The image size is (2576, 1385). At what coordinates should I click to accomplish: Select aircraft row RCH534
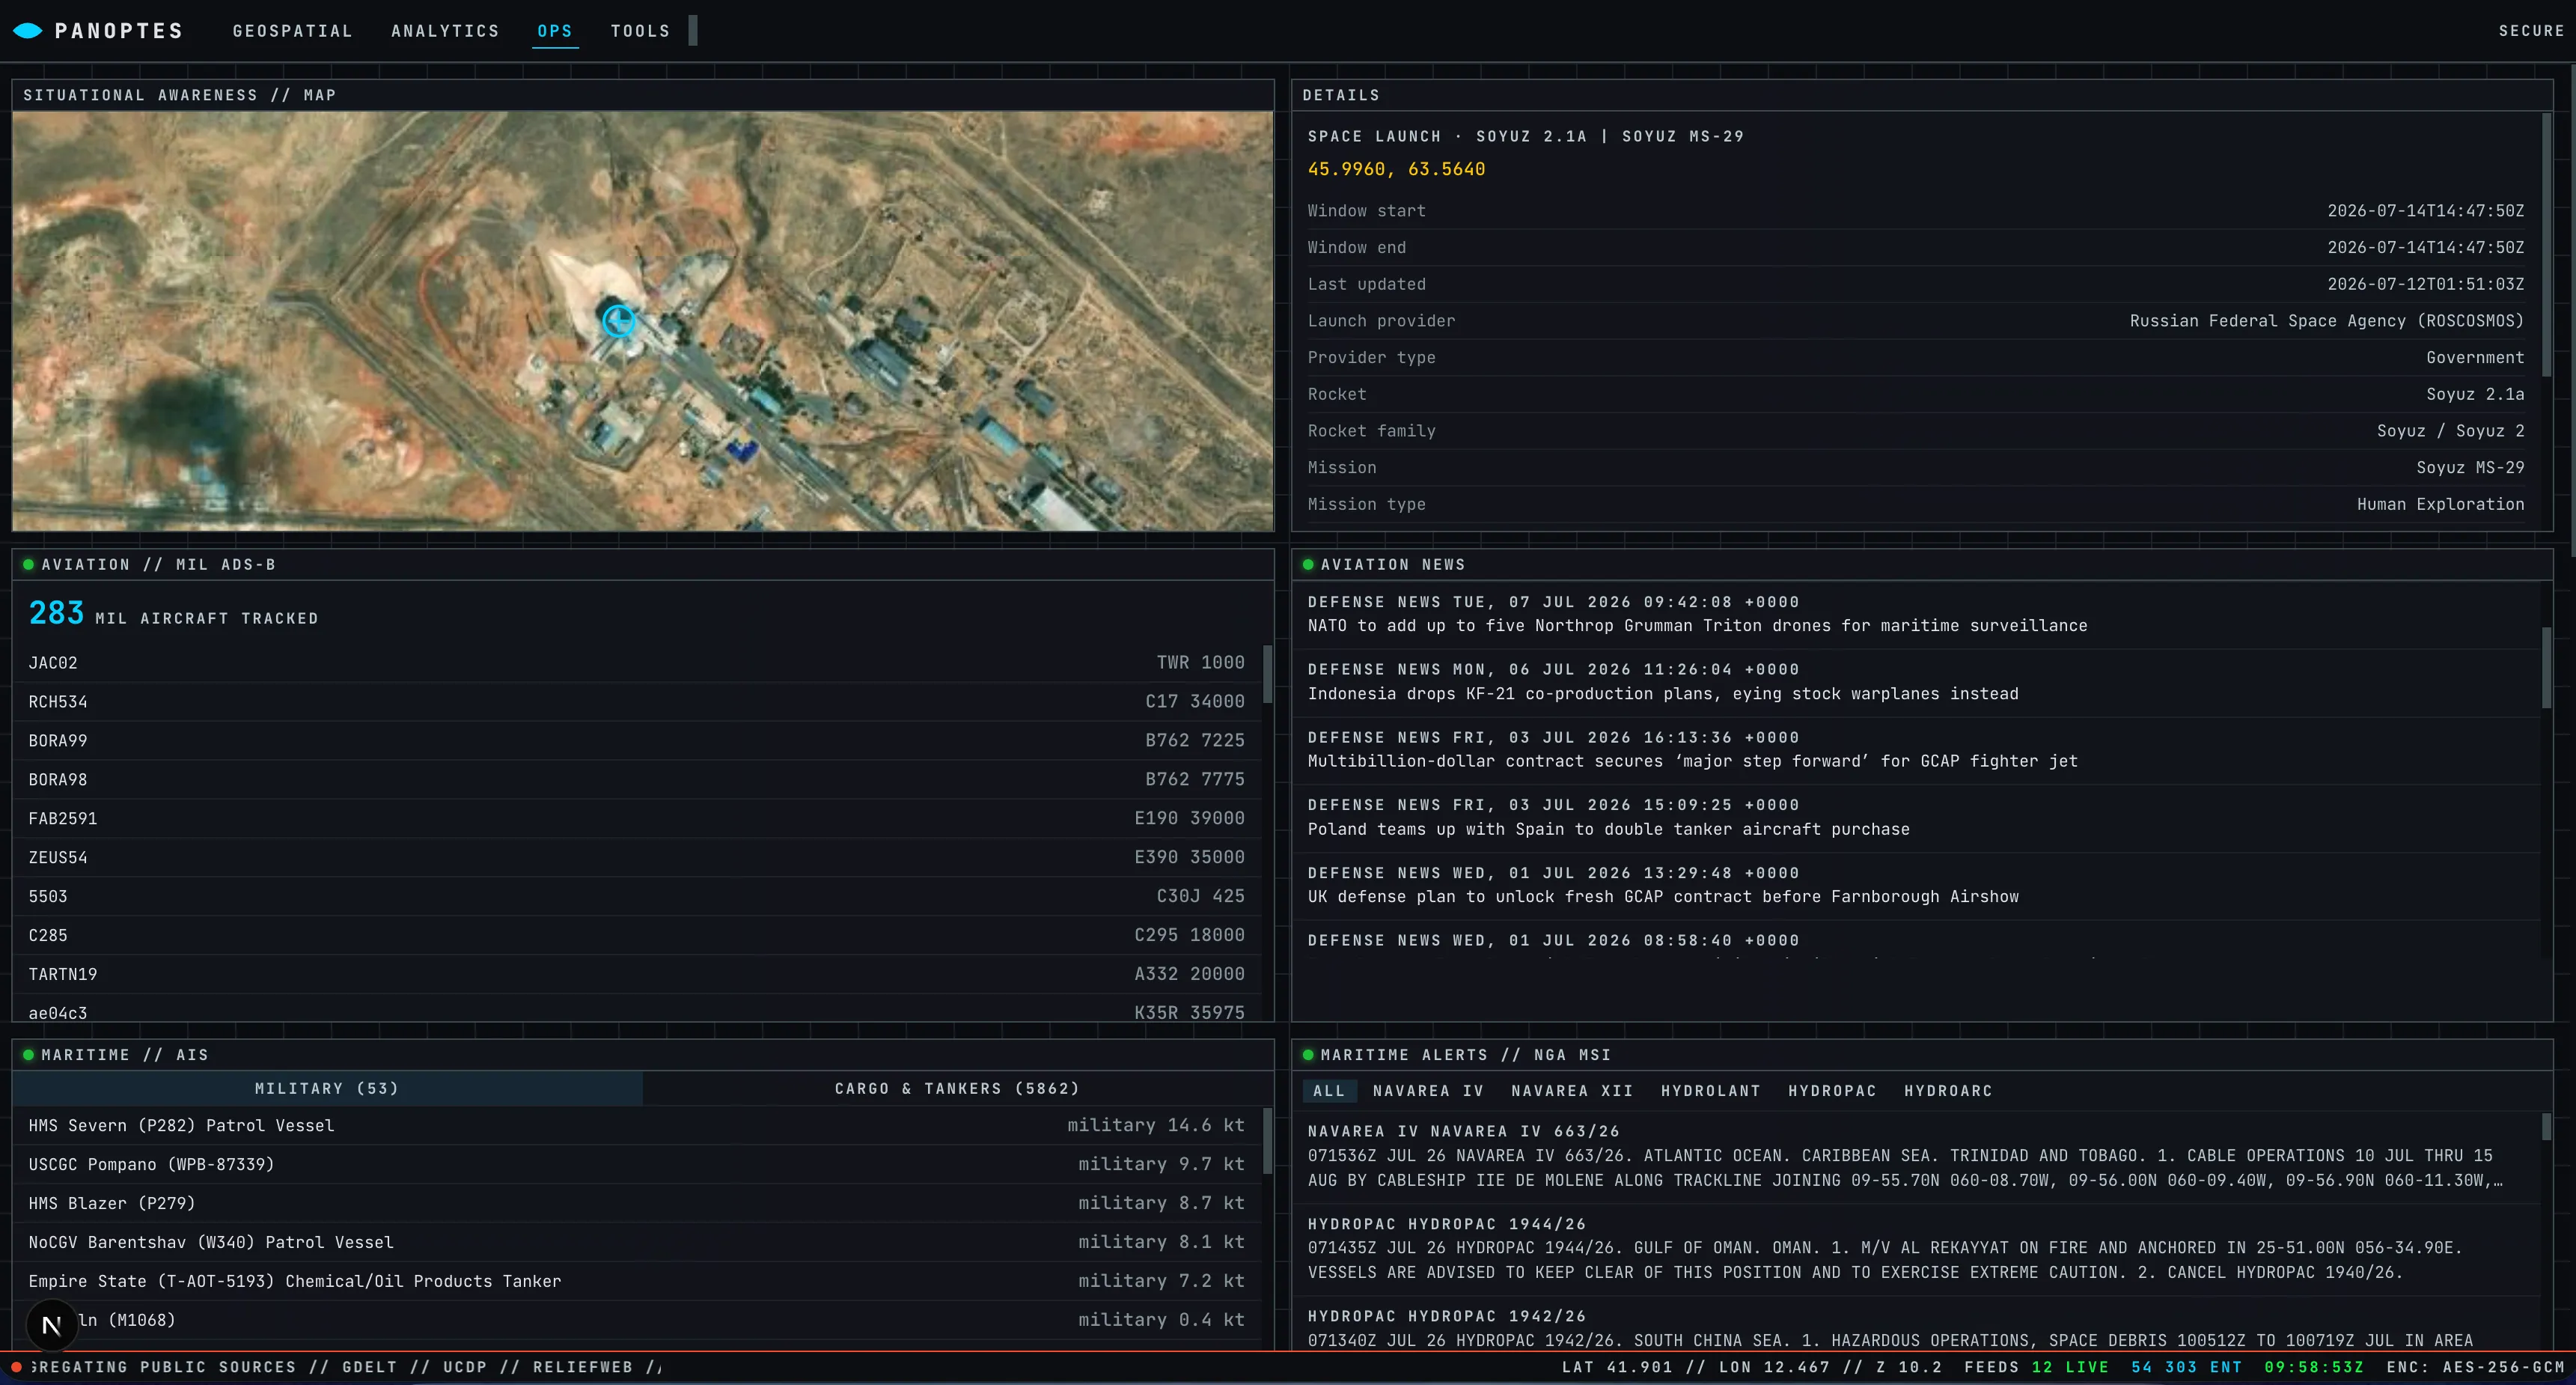636,702
